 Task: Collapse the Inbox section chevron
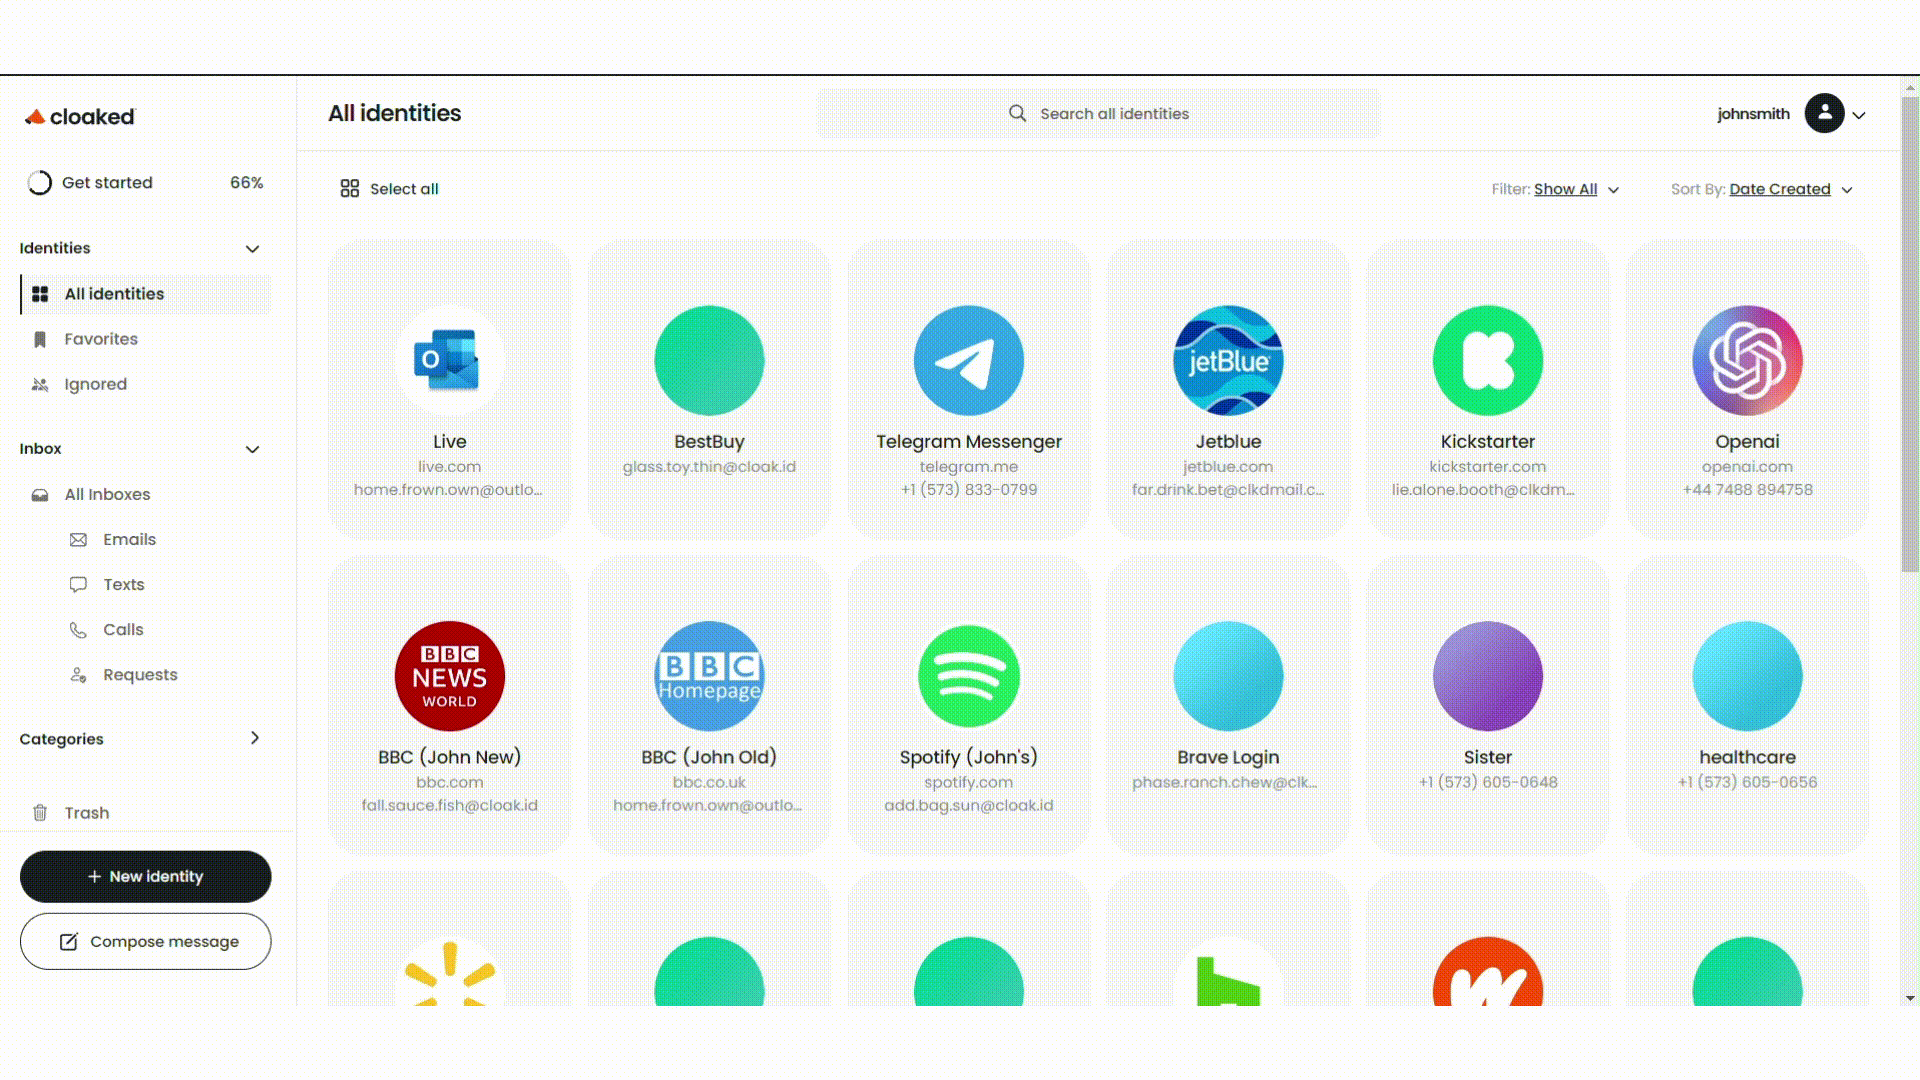coord(252,449)
